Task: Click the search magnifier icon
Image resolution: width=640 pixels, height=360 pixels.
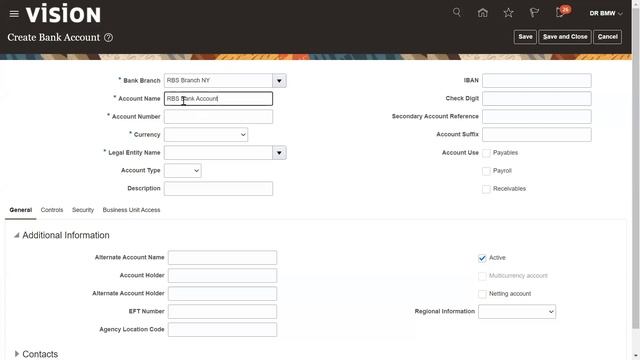Action: click(457, 13)
